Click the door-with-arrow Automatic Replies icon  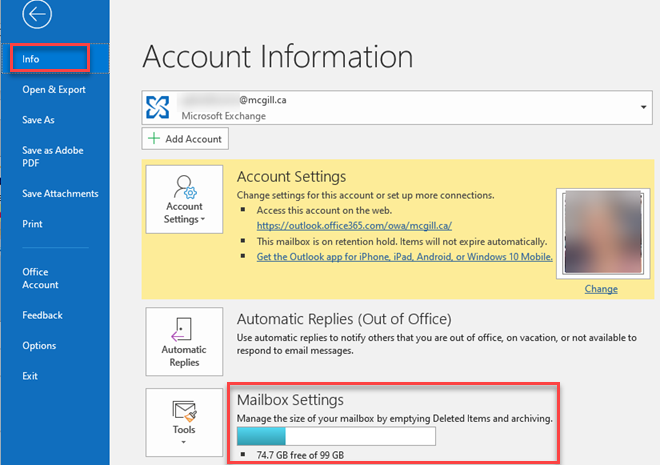pos(182,329)
